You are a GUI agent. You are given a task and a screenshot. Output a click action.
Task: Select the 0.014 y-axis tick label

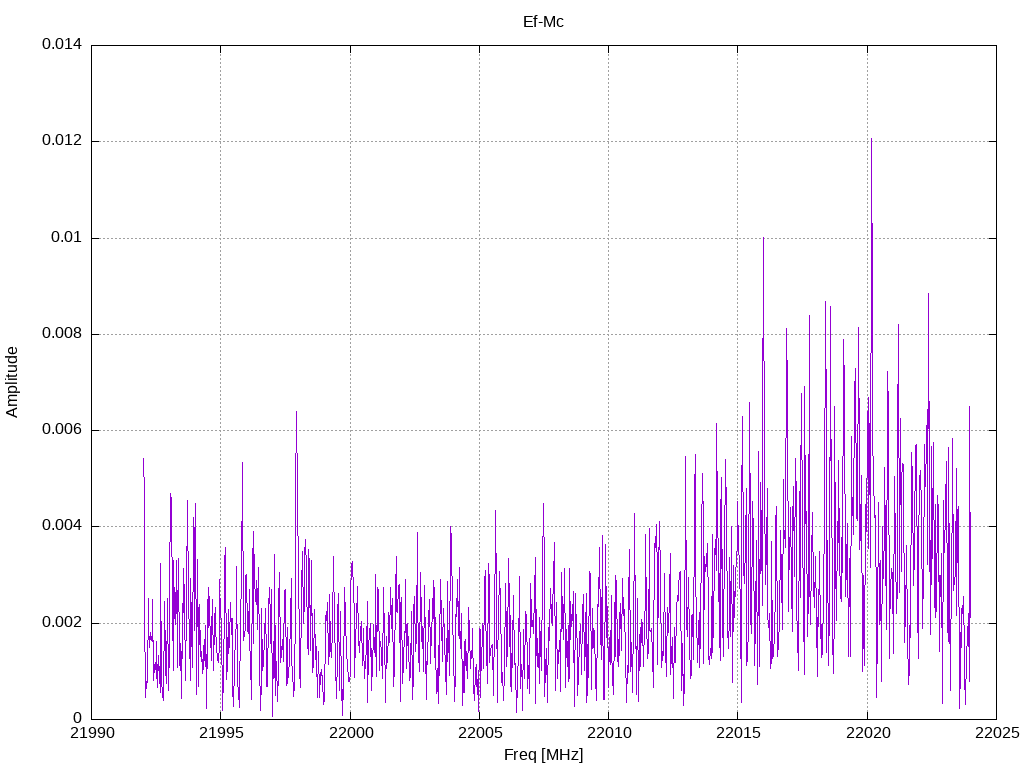(61, 45)
